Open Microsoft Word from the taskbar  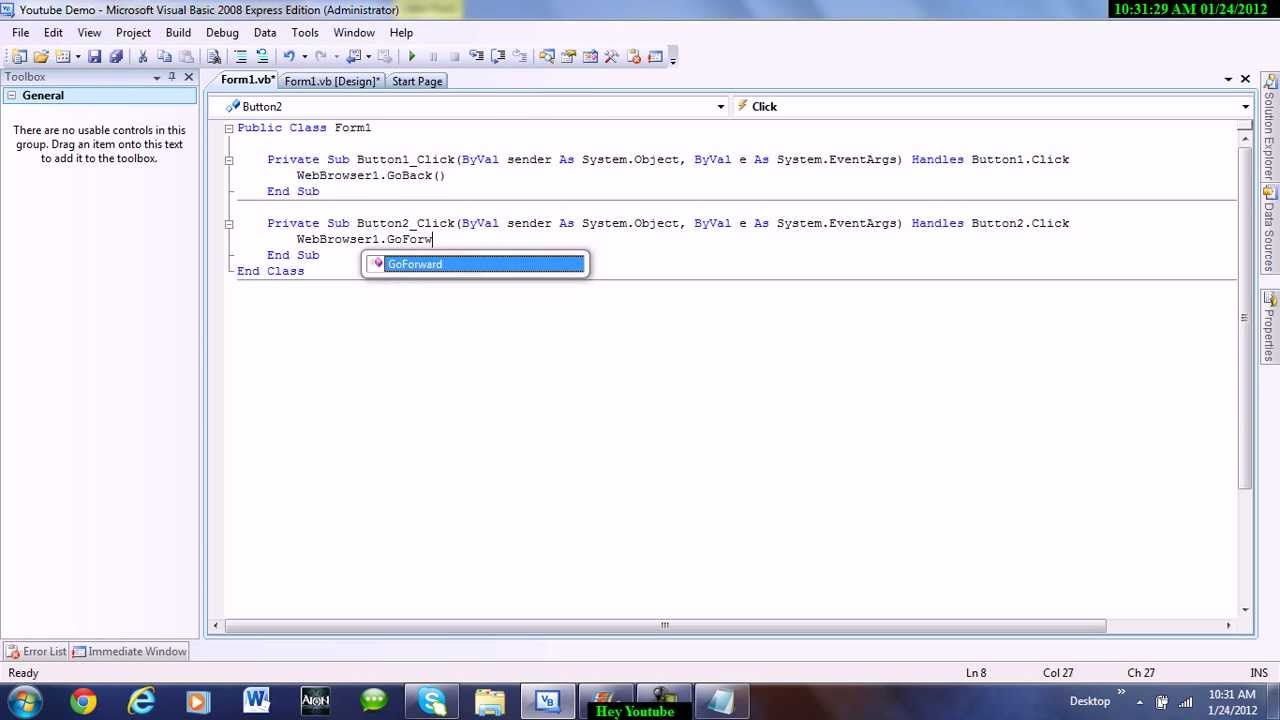257,701
